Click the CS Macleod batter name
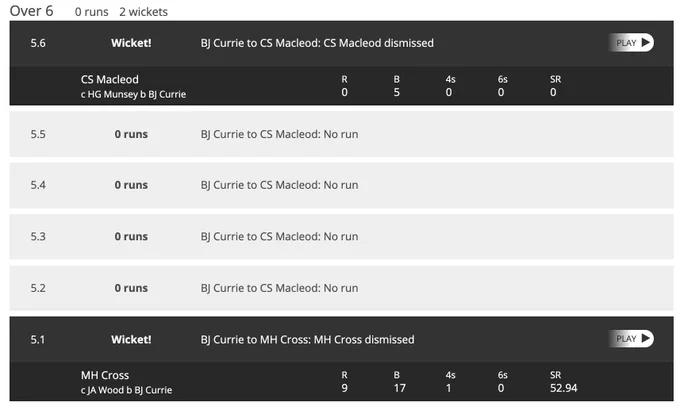This screenshot has height=410, width=680. 110,79
